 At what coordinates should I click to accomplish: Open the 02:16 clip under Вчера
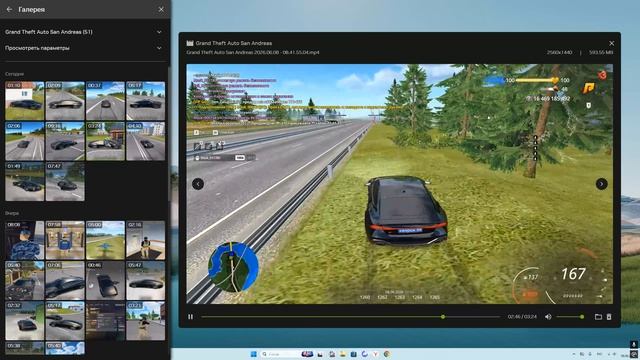click(146, 240)
